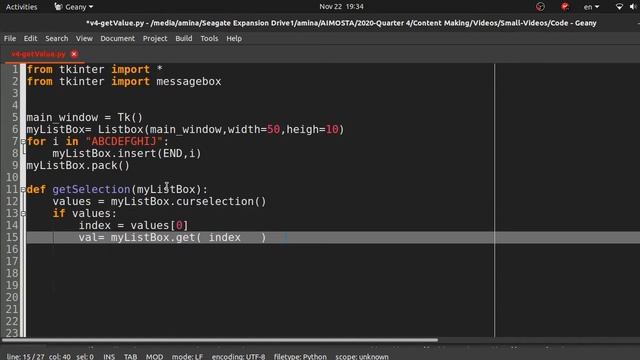The width and height of the screenshot is (640, 360).
Task: Open the Geany application menu dropdown
Action: point(74,7)
